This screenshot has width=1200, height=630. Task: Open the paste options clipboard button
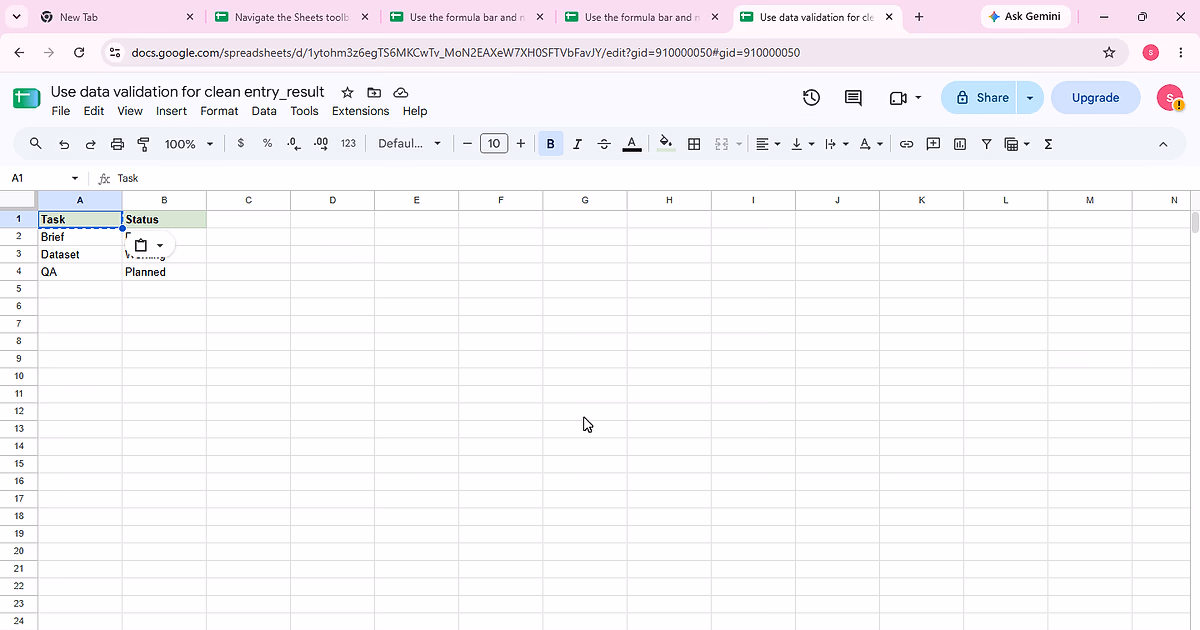pos(149,245)
